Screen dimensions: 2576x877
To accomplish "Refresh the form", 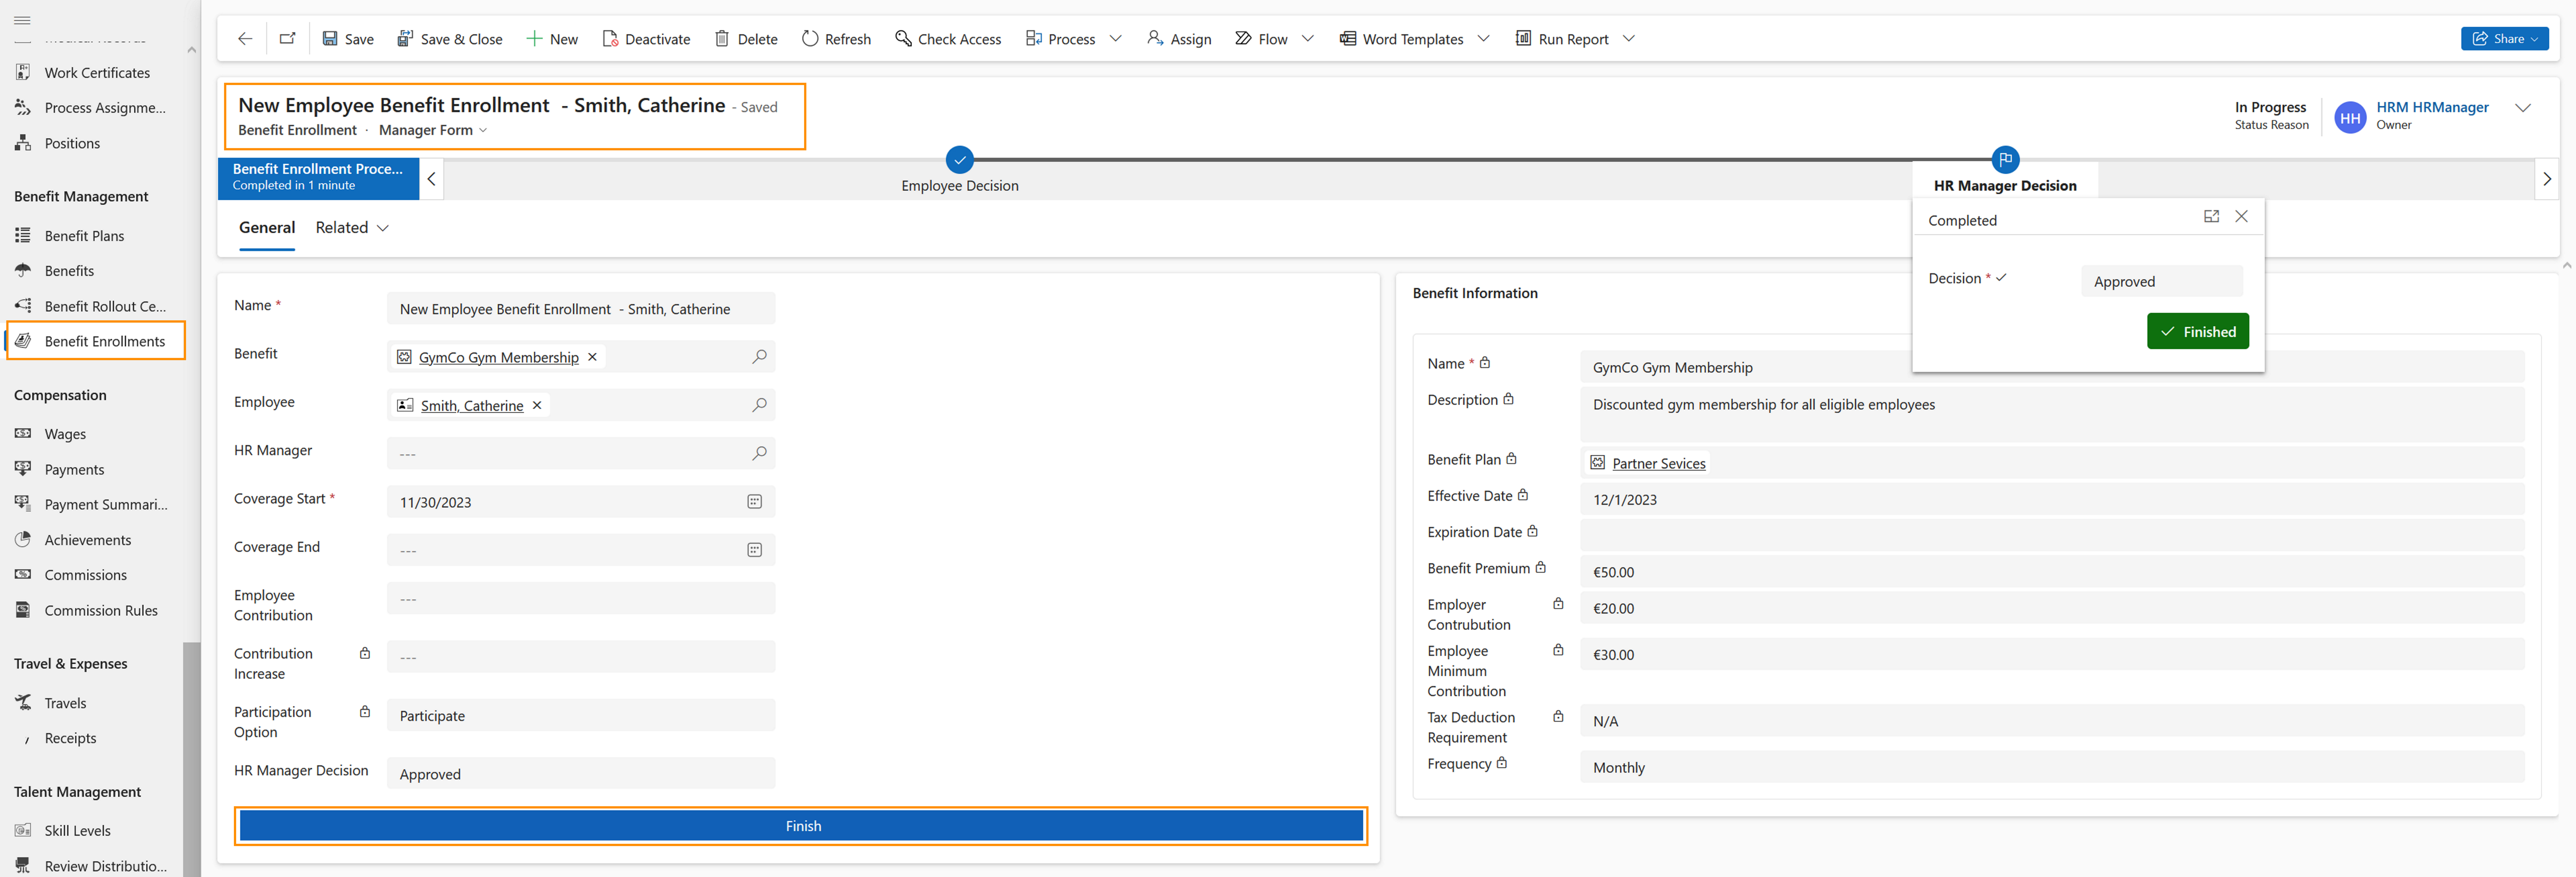I will pyautogui.click(x=836, y=39).
